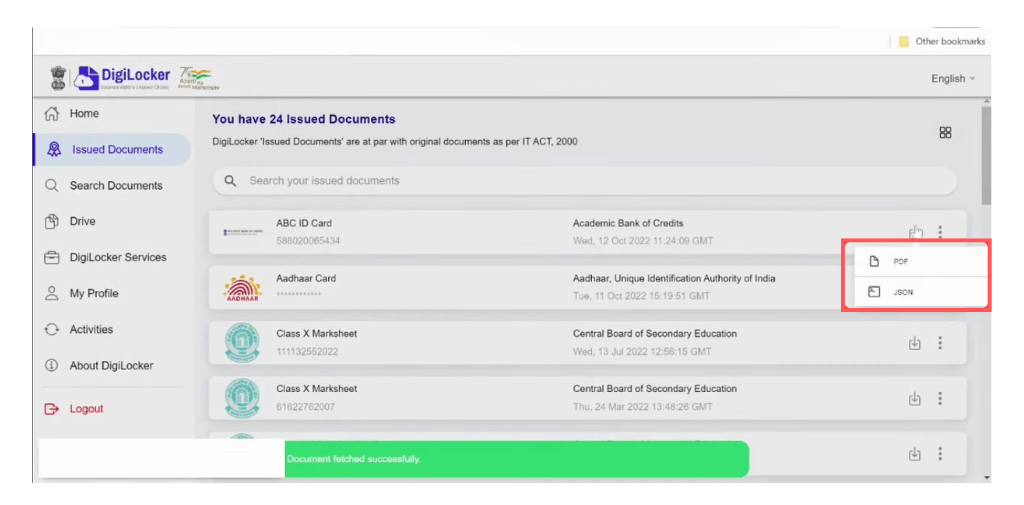This screenshot has height=505, width=1024.
Task: Click the Aadhaar logo thumbnail
Action: pyautogui.click(x=242, y=287)
